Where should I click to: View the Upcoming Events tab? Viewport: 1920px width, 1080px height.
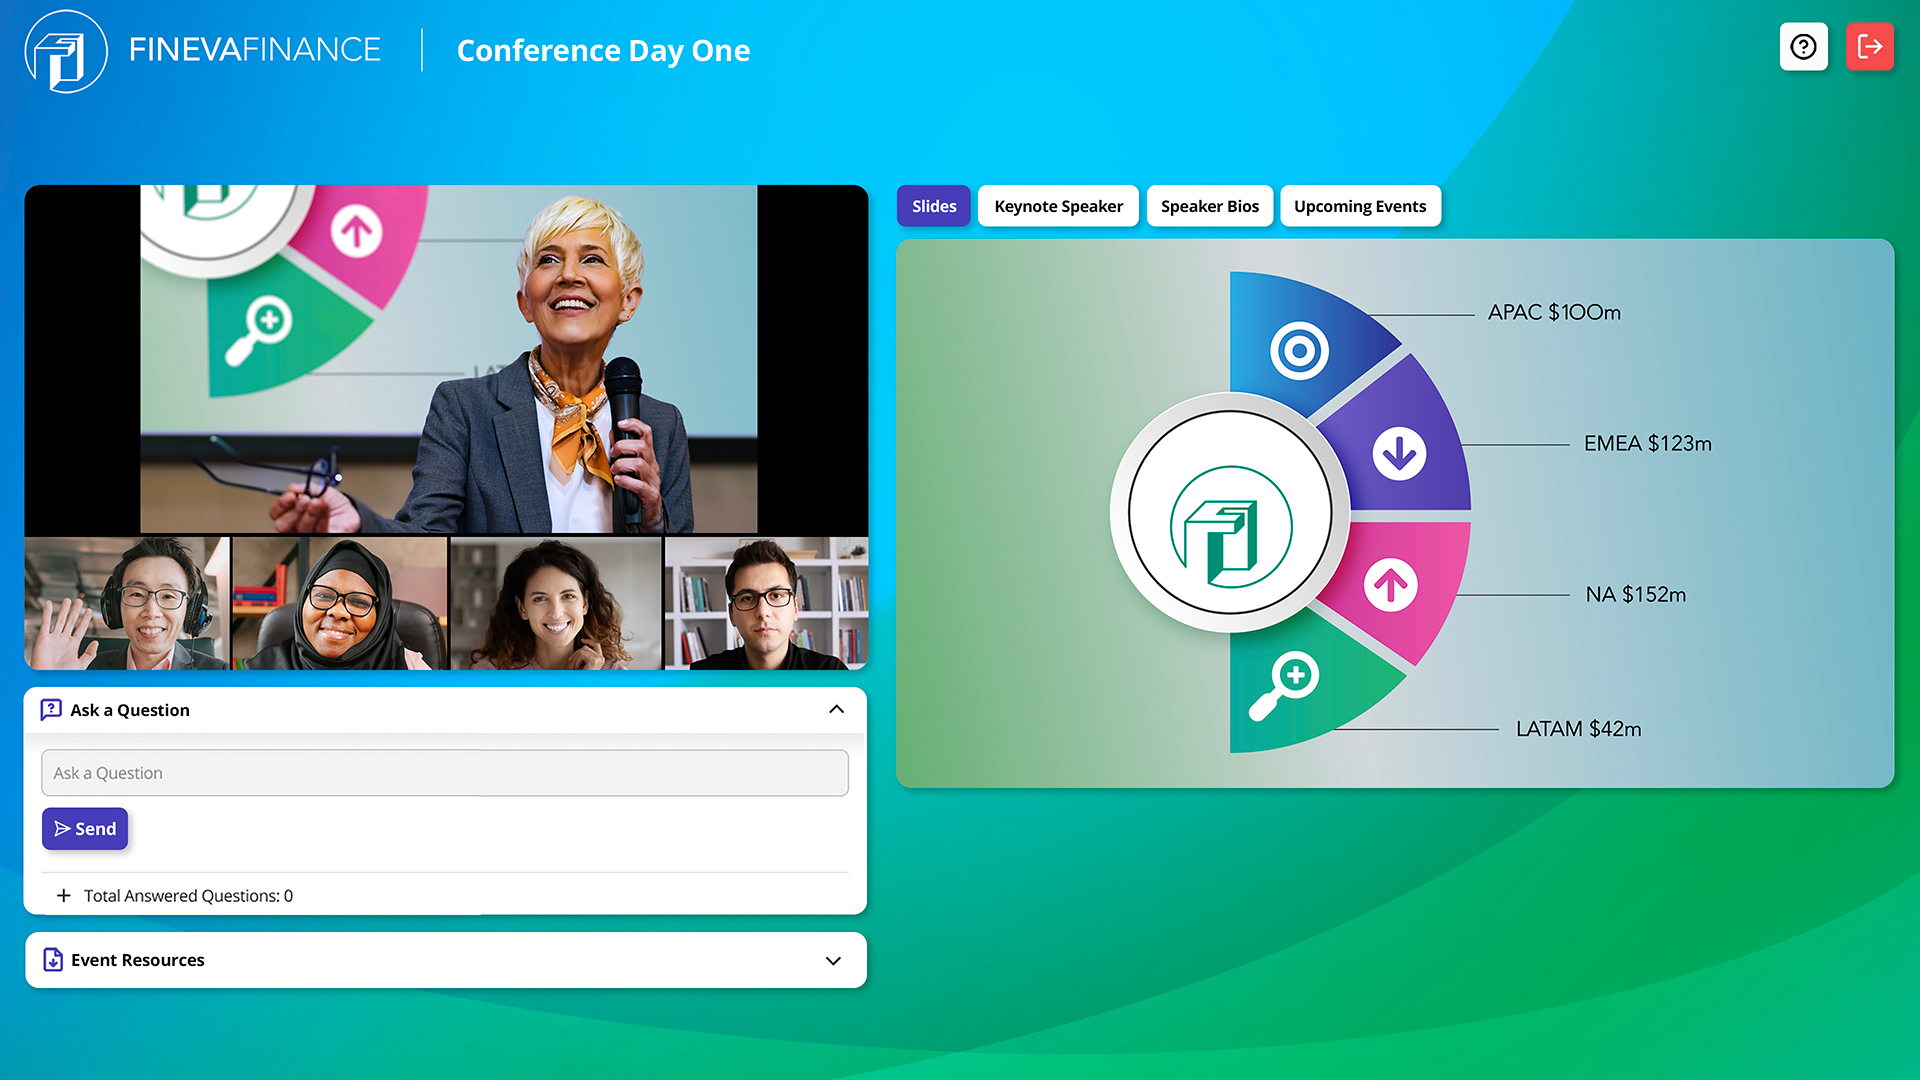[x=1360, y=205]
